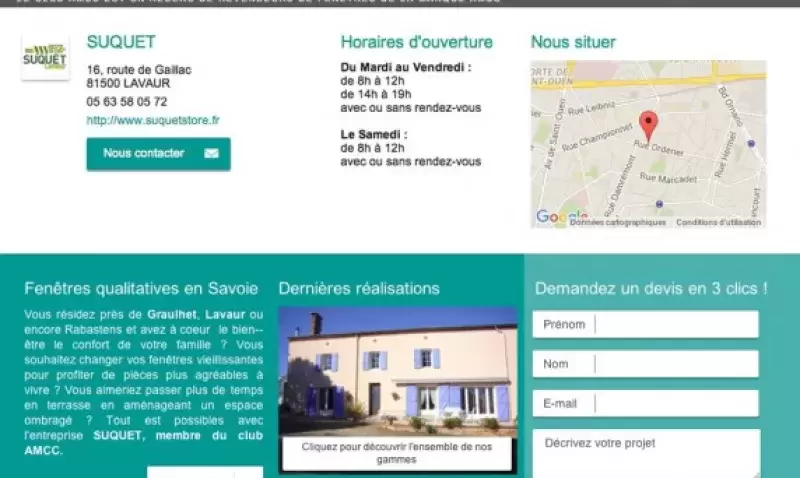Open the Conditions d'utilisation map link

pos(718,223)
